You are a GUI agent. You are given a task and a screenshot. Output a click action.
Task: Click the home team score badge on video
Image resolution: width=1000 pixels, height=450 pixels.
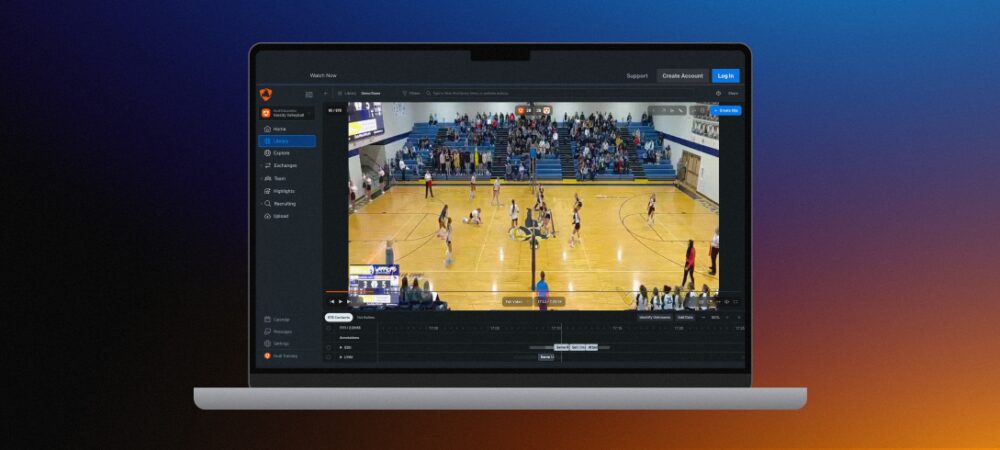pos(525,110)
